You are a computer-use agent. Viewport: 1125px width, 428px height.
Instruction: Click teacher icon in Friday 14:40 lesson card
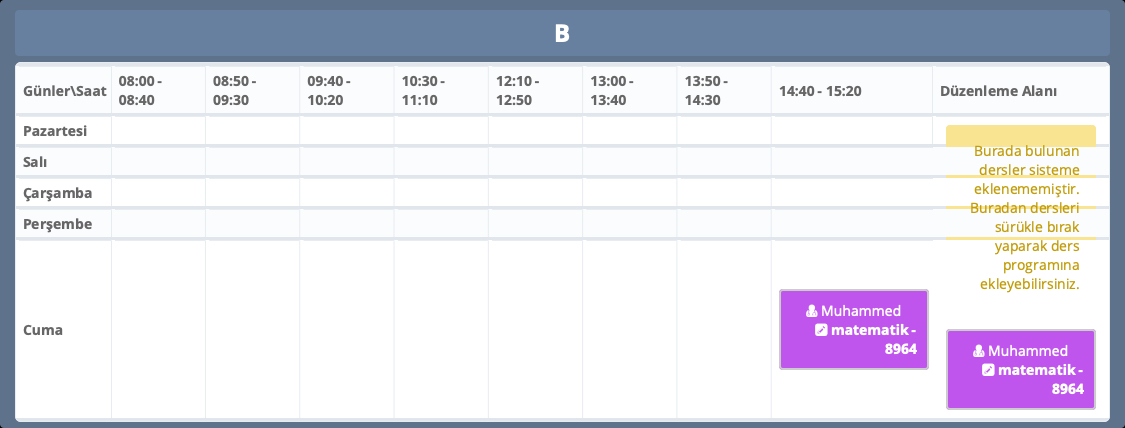click(x=812, y=311)
